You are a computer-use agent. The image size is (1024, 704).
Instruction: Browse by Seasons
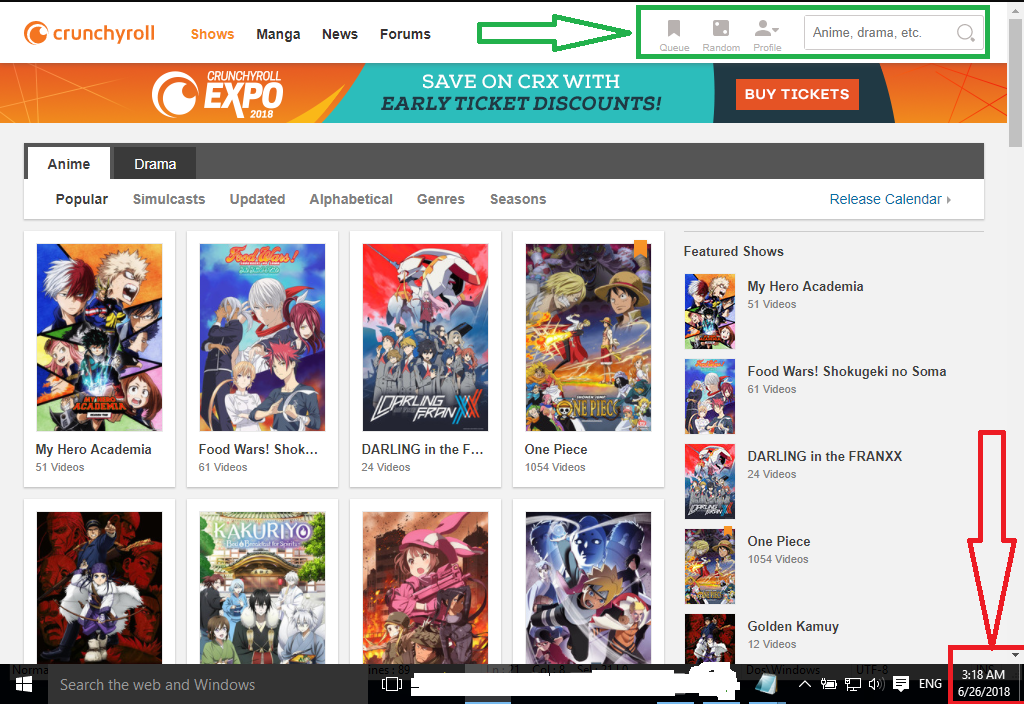pyautogui.click(x=518, y=199)
